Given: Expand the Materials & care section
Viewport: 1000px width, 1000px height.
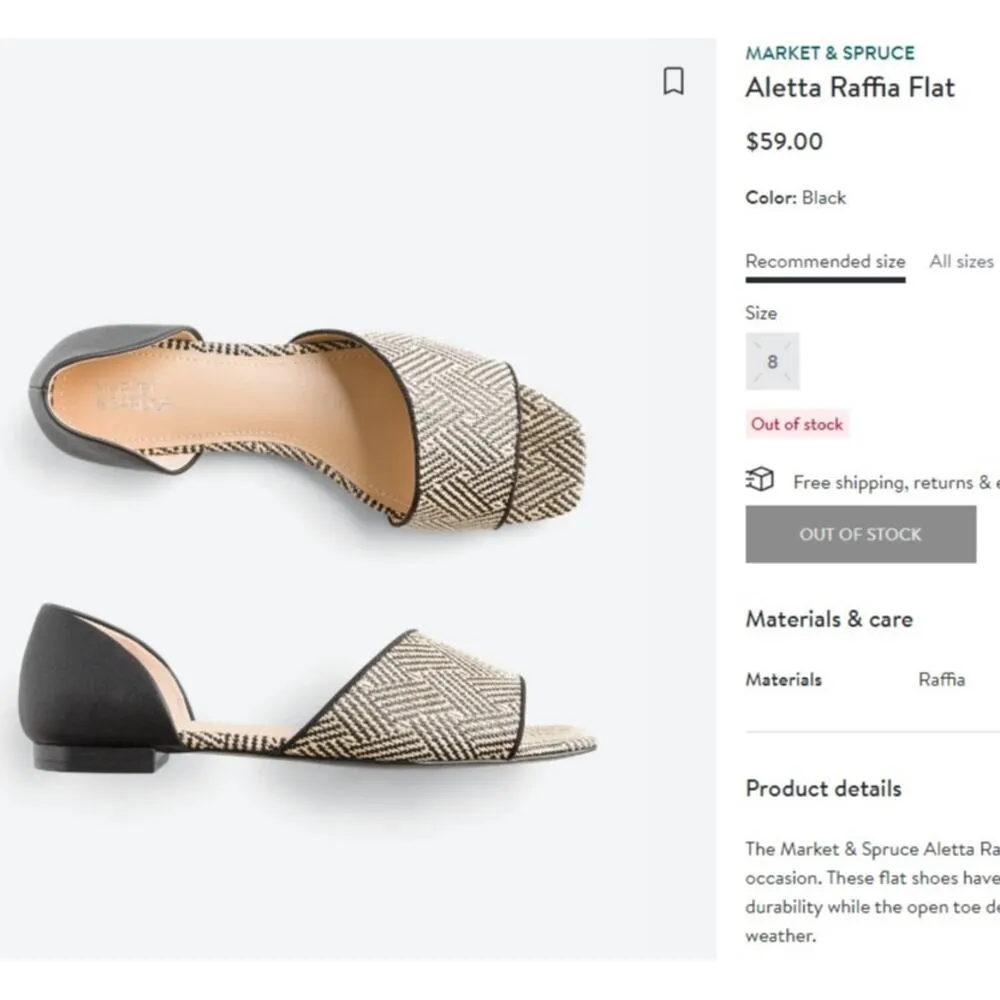Looking at the screenshot, I should pos(828,619).
